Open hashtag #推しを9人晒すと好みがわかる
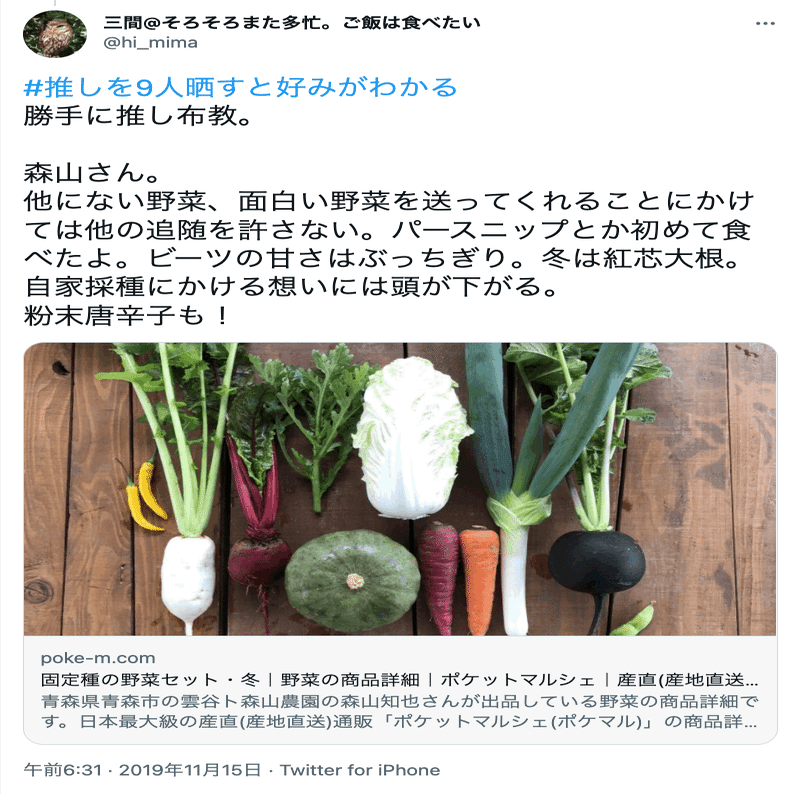The image size is (794, 794). tap(241, 87)
